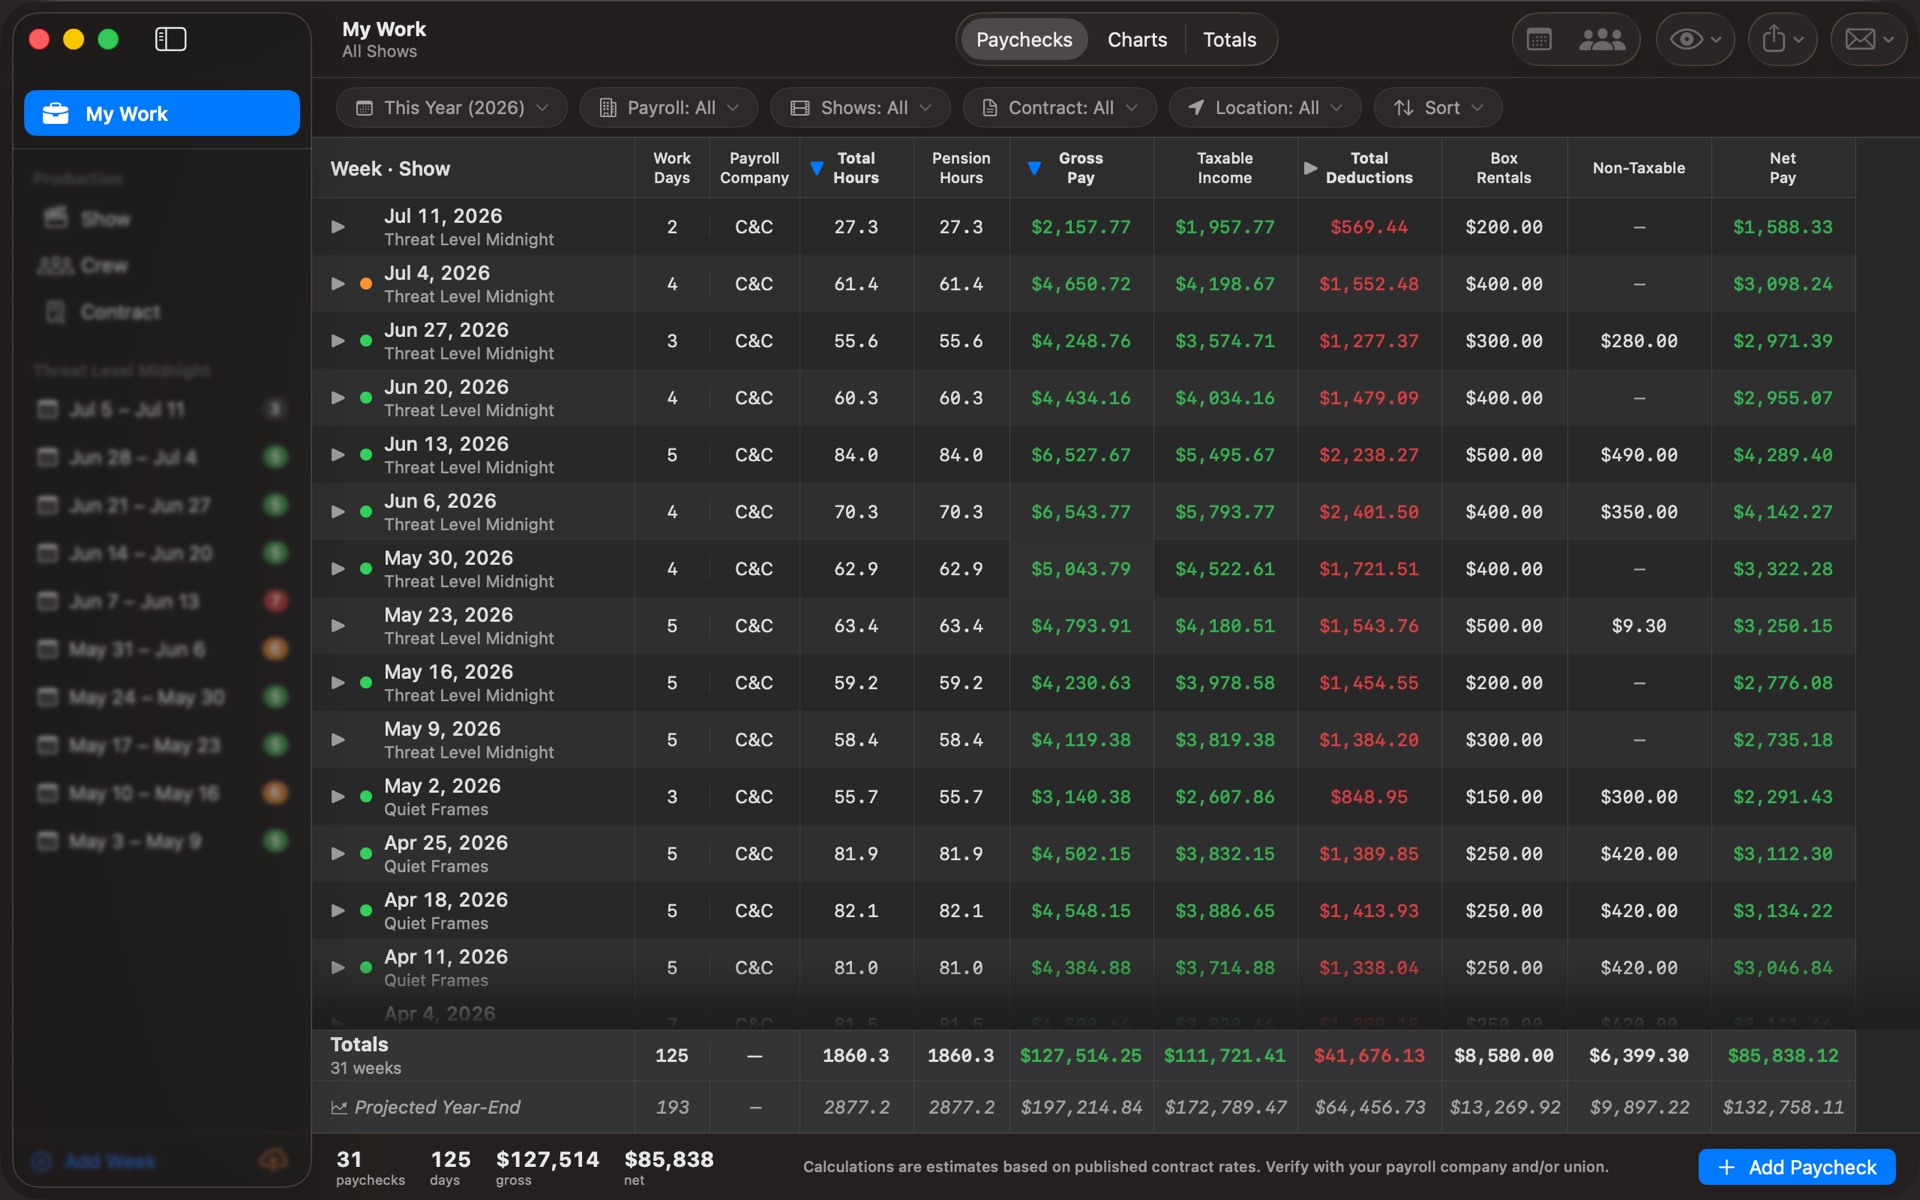Open the crew people icon
Viewport: 1920px width, 1200px height.
pyautogui.click(x=1601, y=39)
